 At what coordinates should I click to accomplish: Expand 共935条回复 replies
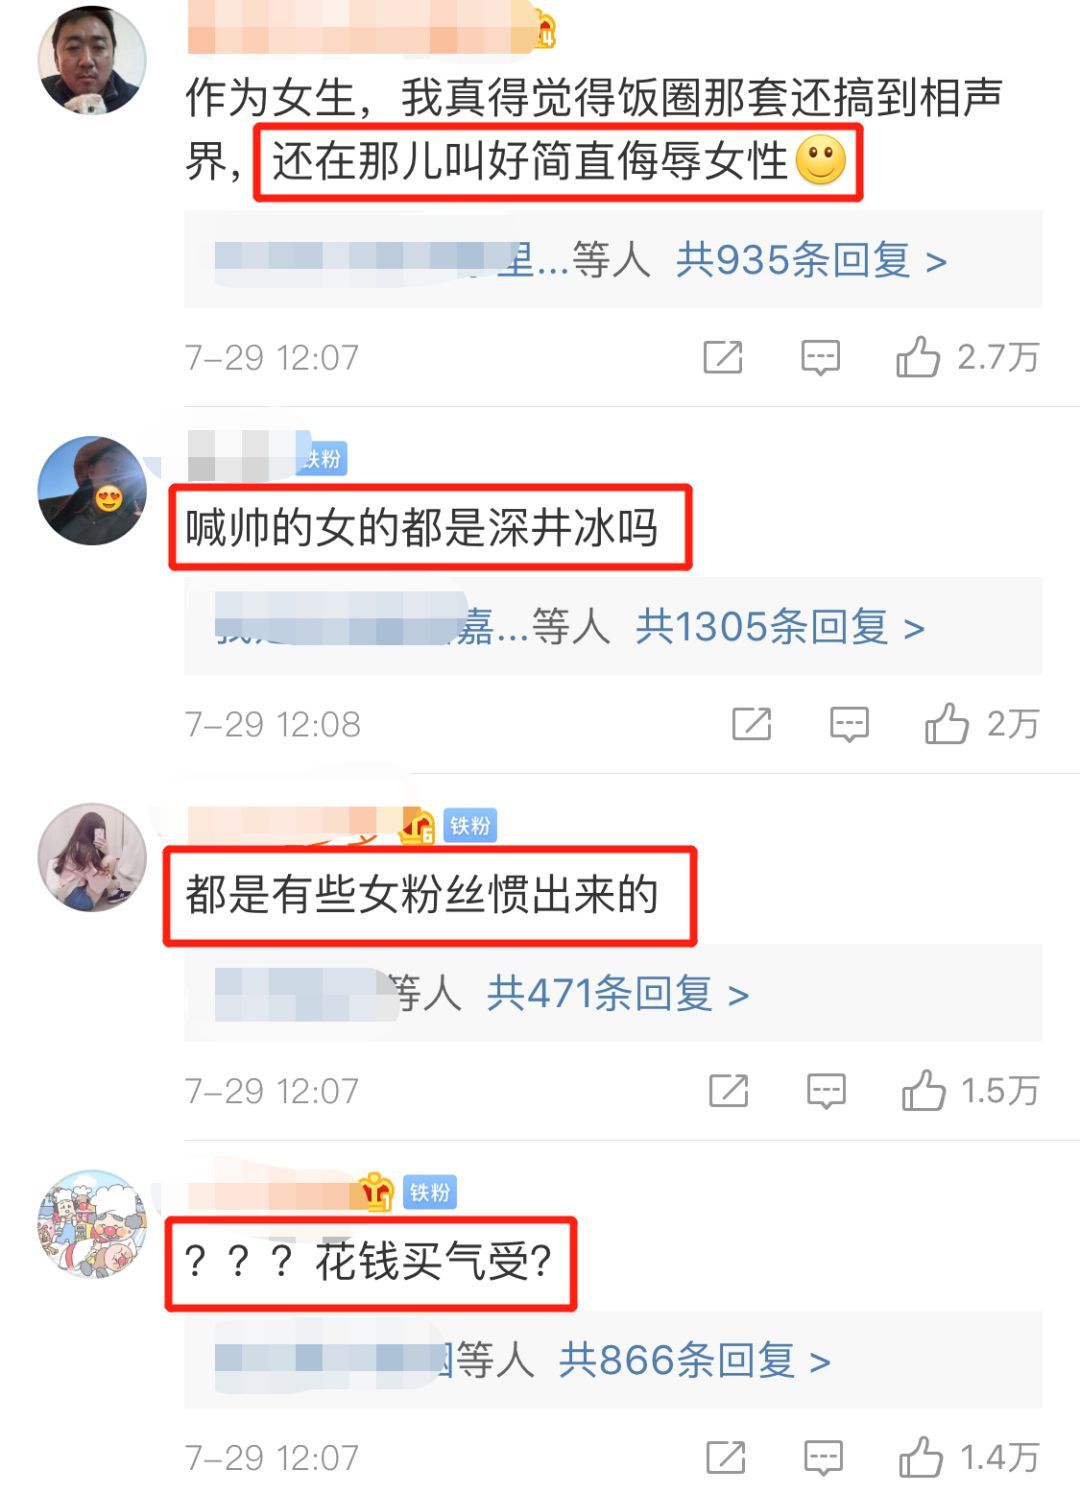click(x=811, y=260)
